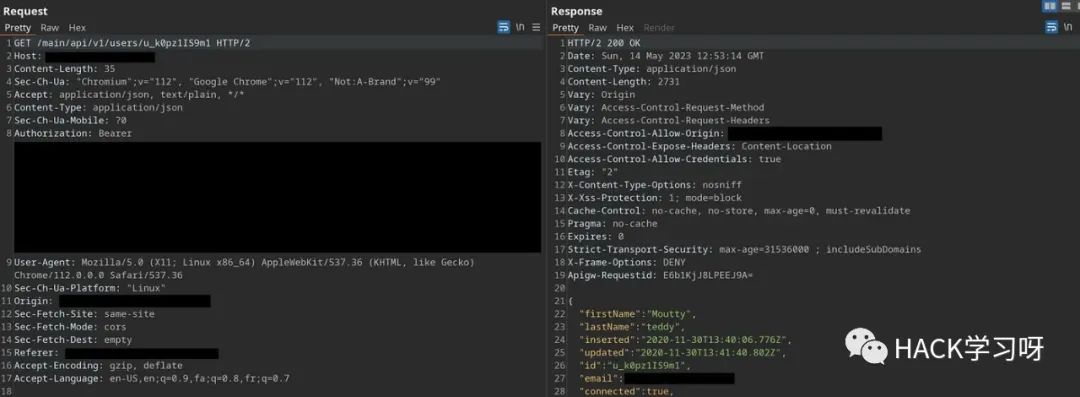
Task: Switch Response panel to Raw tab
Action: click(x=598, y=28)
